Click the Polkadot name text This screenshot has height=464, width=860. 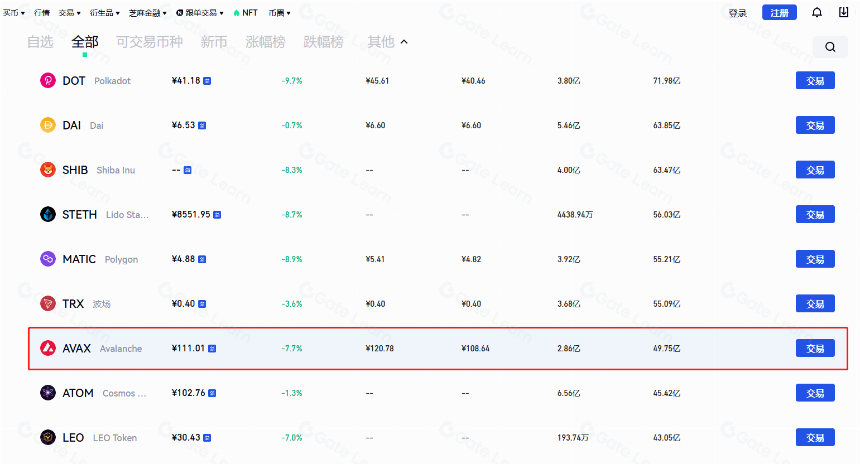pos(112,81)
